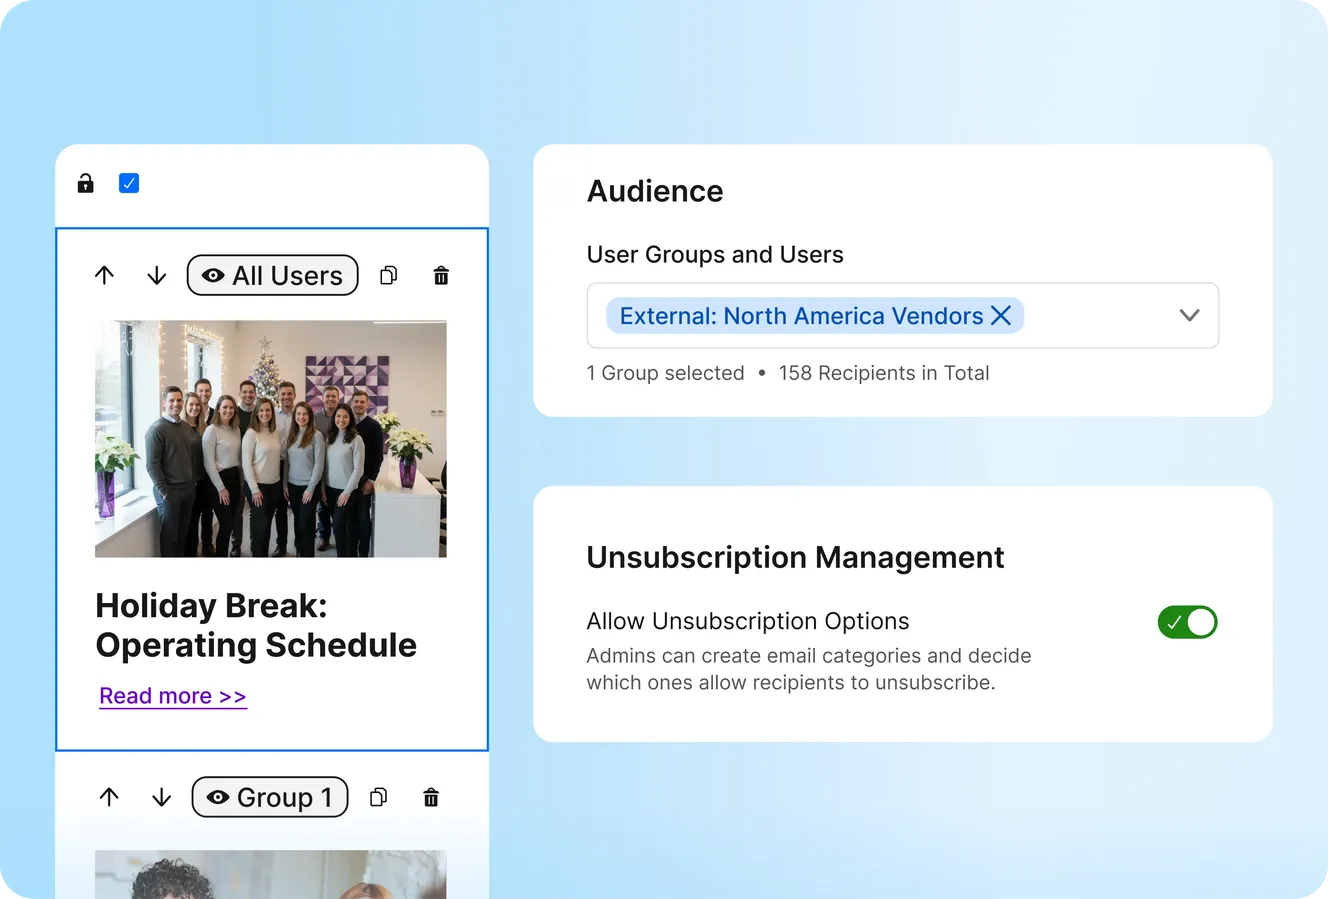Click the lock icon above the email block
1328x899 pixels.
click(85, 183)
